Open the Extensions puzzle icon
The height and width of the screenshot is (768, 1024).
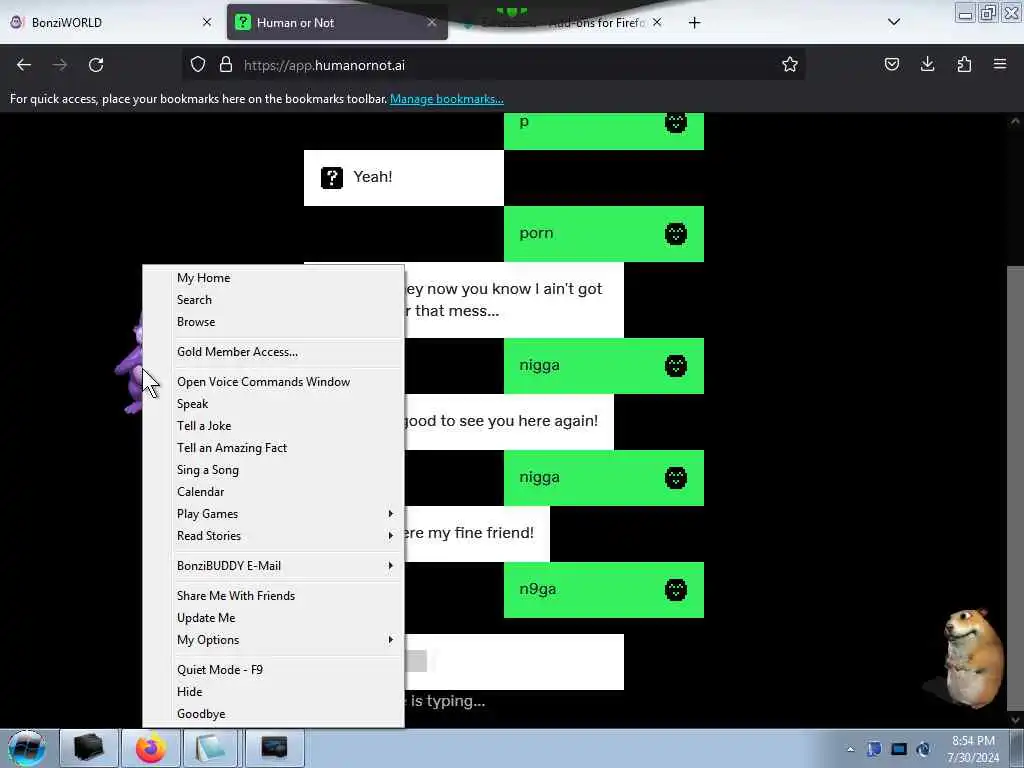[x=964, y=65]
